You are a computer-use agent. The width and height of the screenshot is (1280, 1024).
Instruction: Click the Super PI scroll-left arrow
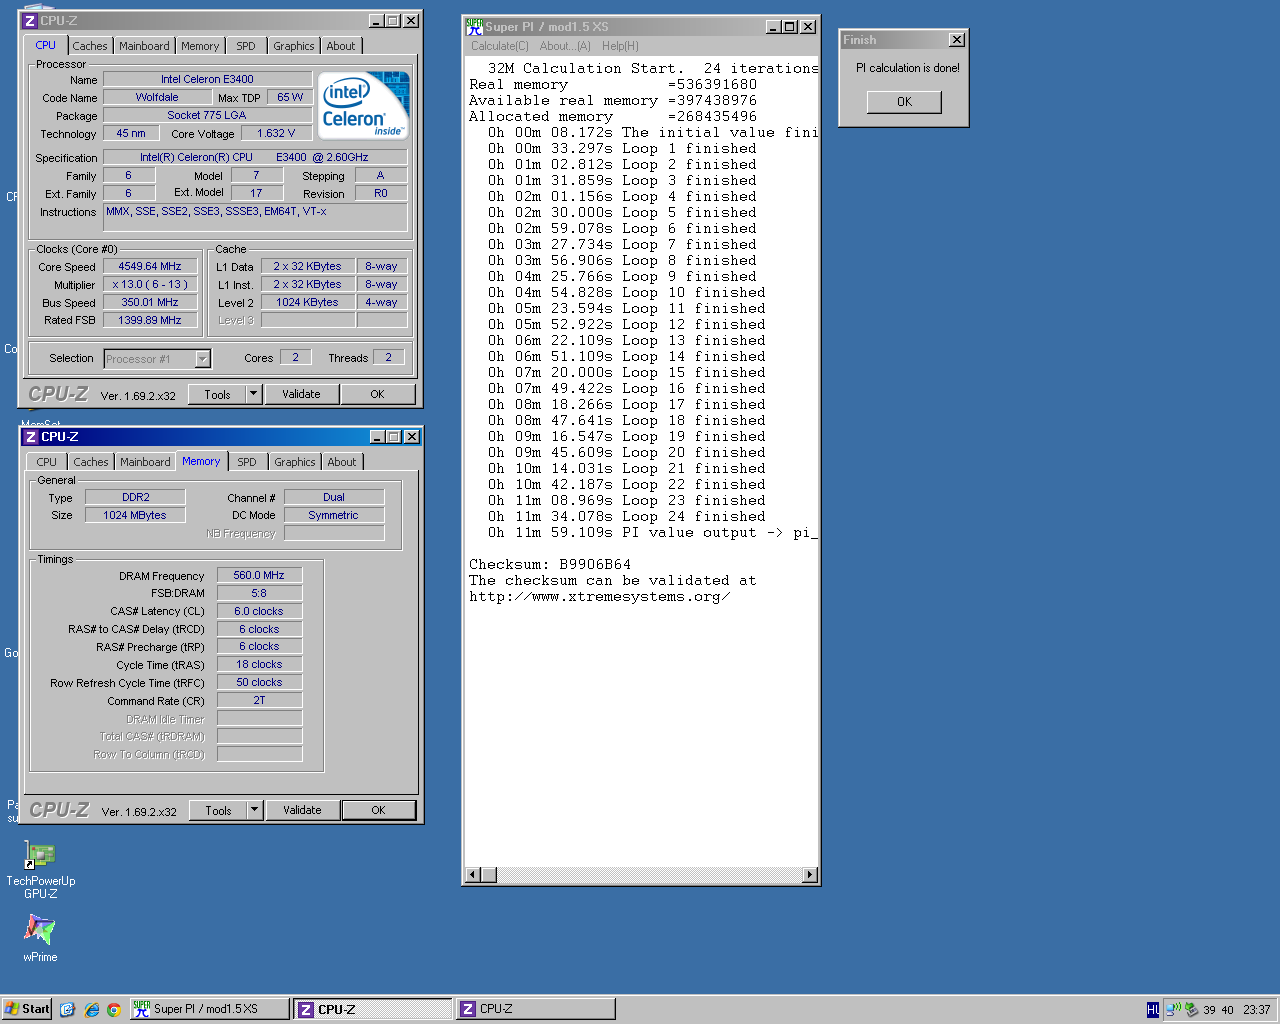(473, 875)
